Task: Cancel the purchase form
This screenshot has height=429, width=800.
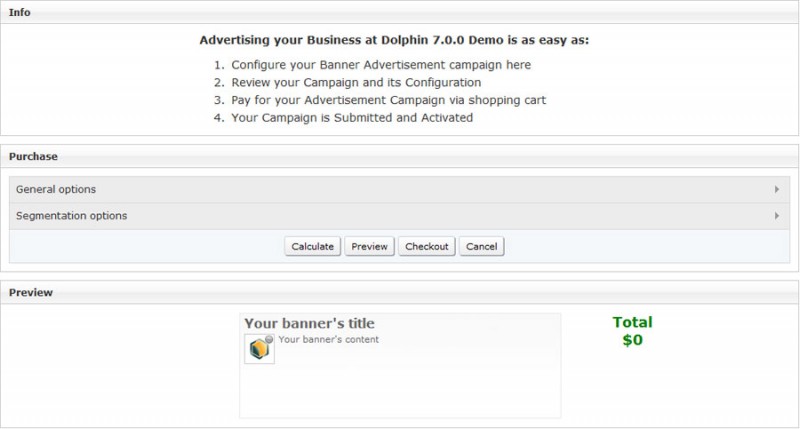Action: tap(482, 246)
